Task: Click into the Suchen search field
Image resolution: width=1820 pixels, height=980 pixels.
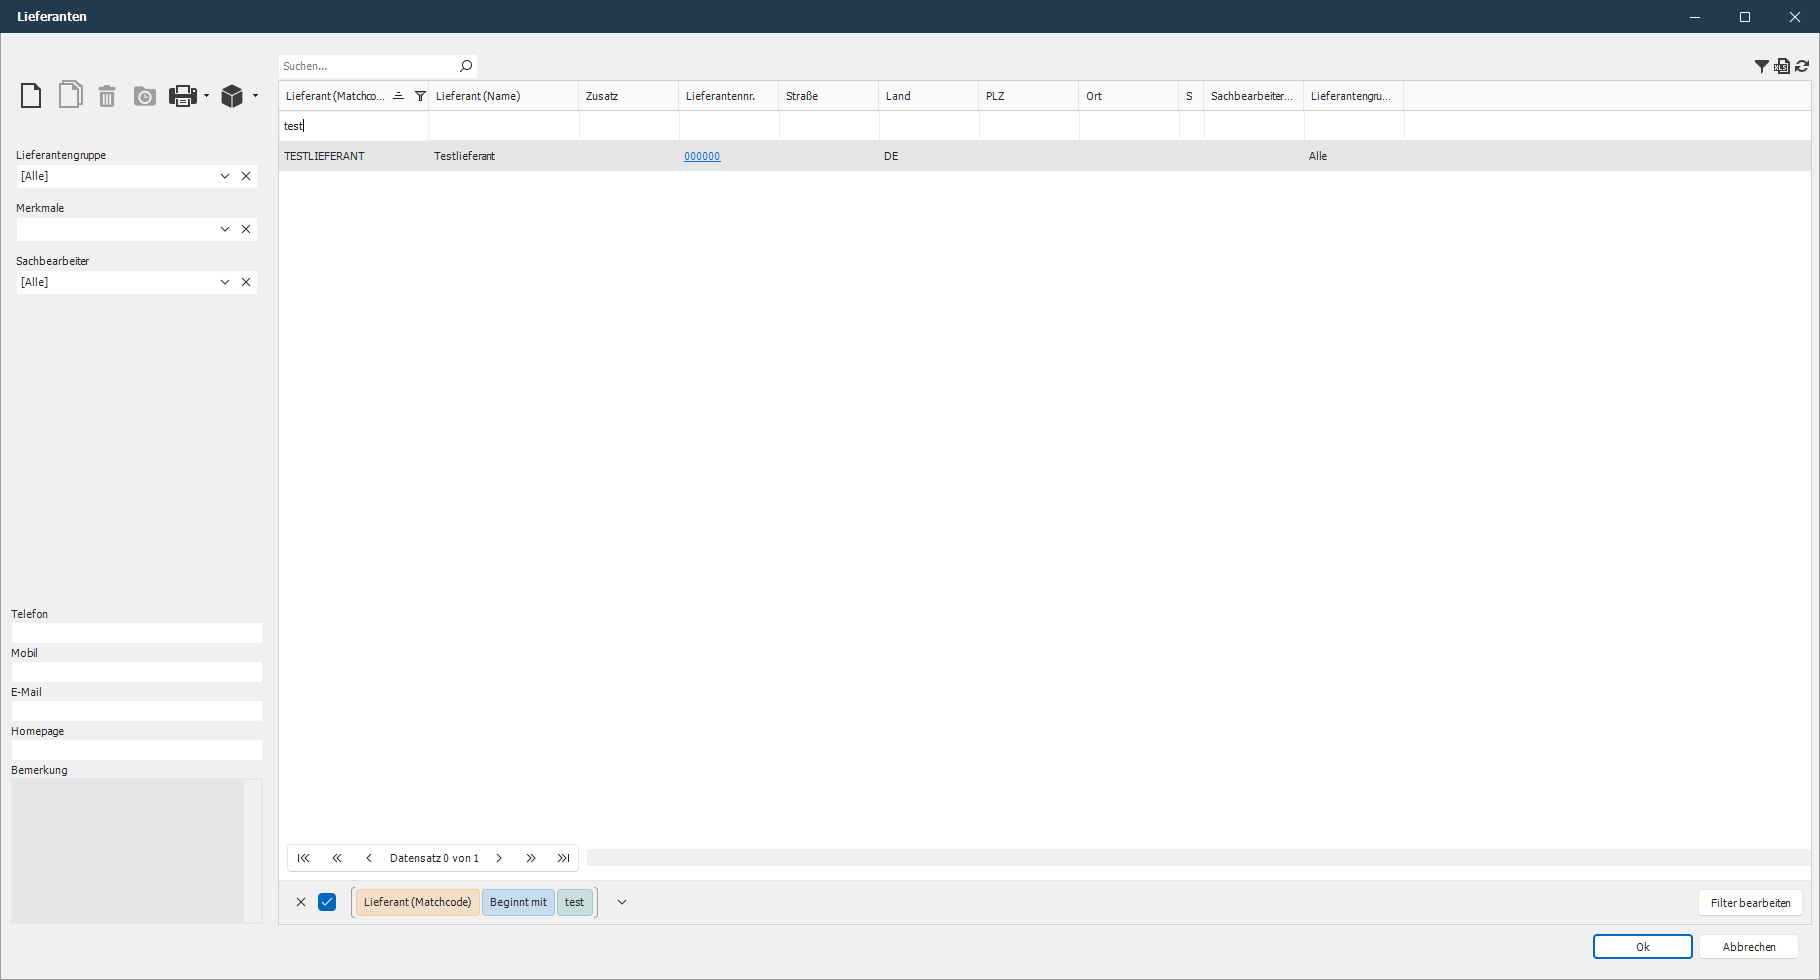Action: (365, 66)
